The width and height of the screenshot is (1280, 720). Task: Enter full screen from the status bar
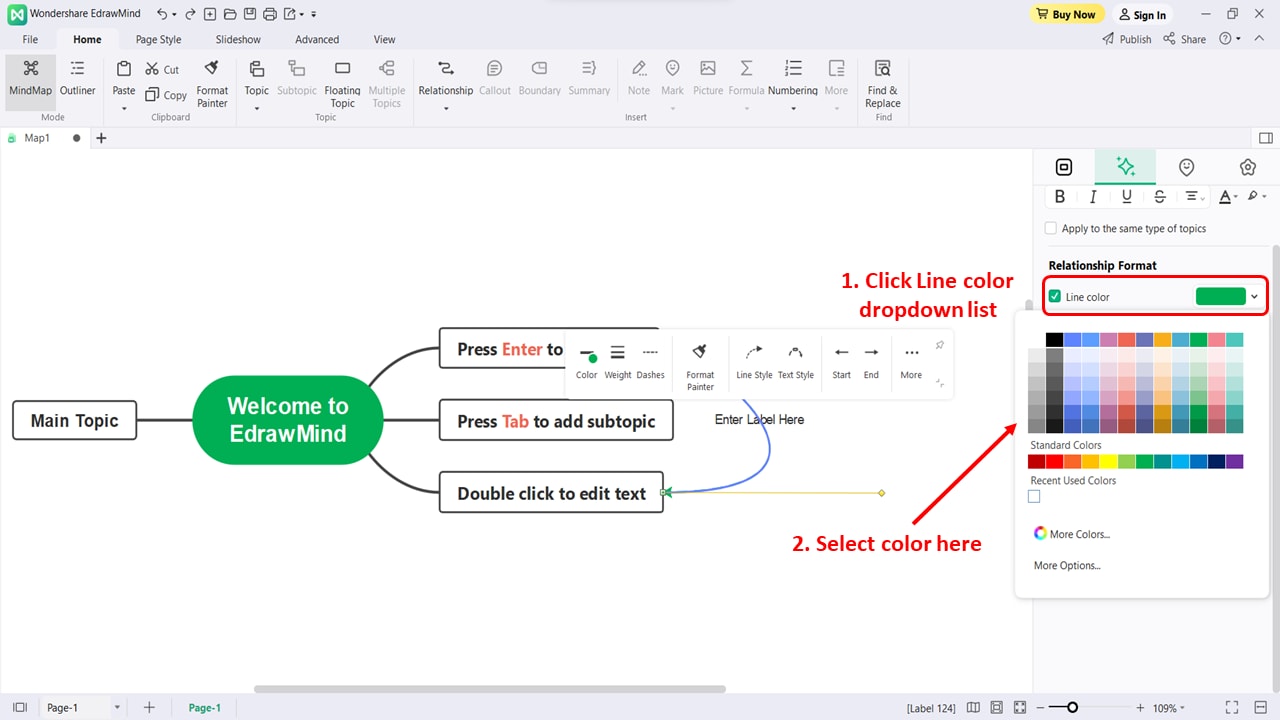point(1232,708)
